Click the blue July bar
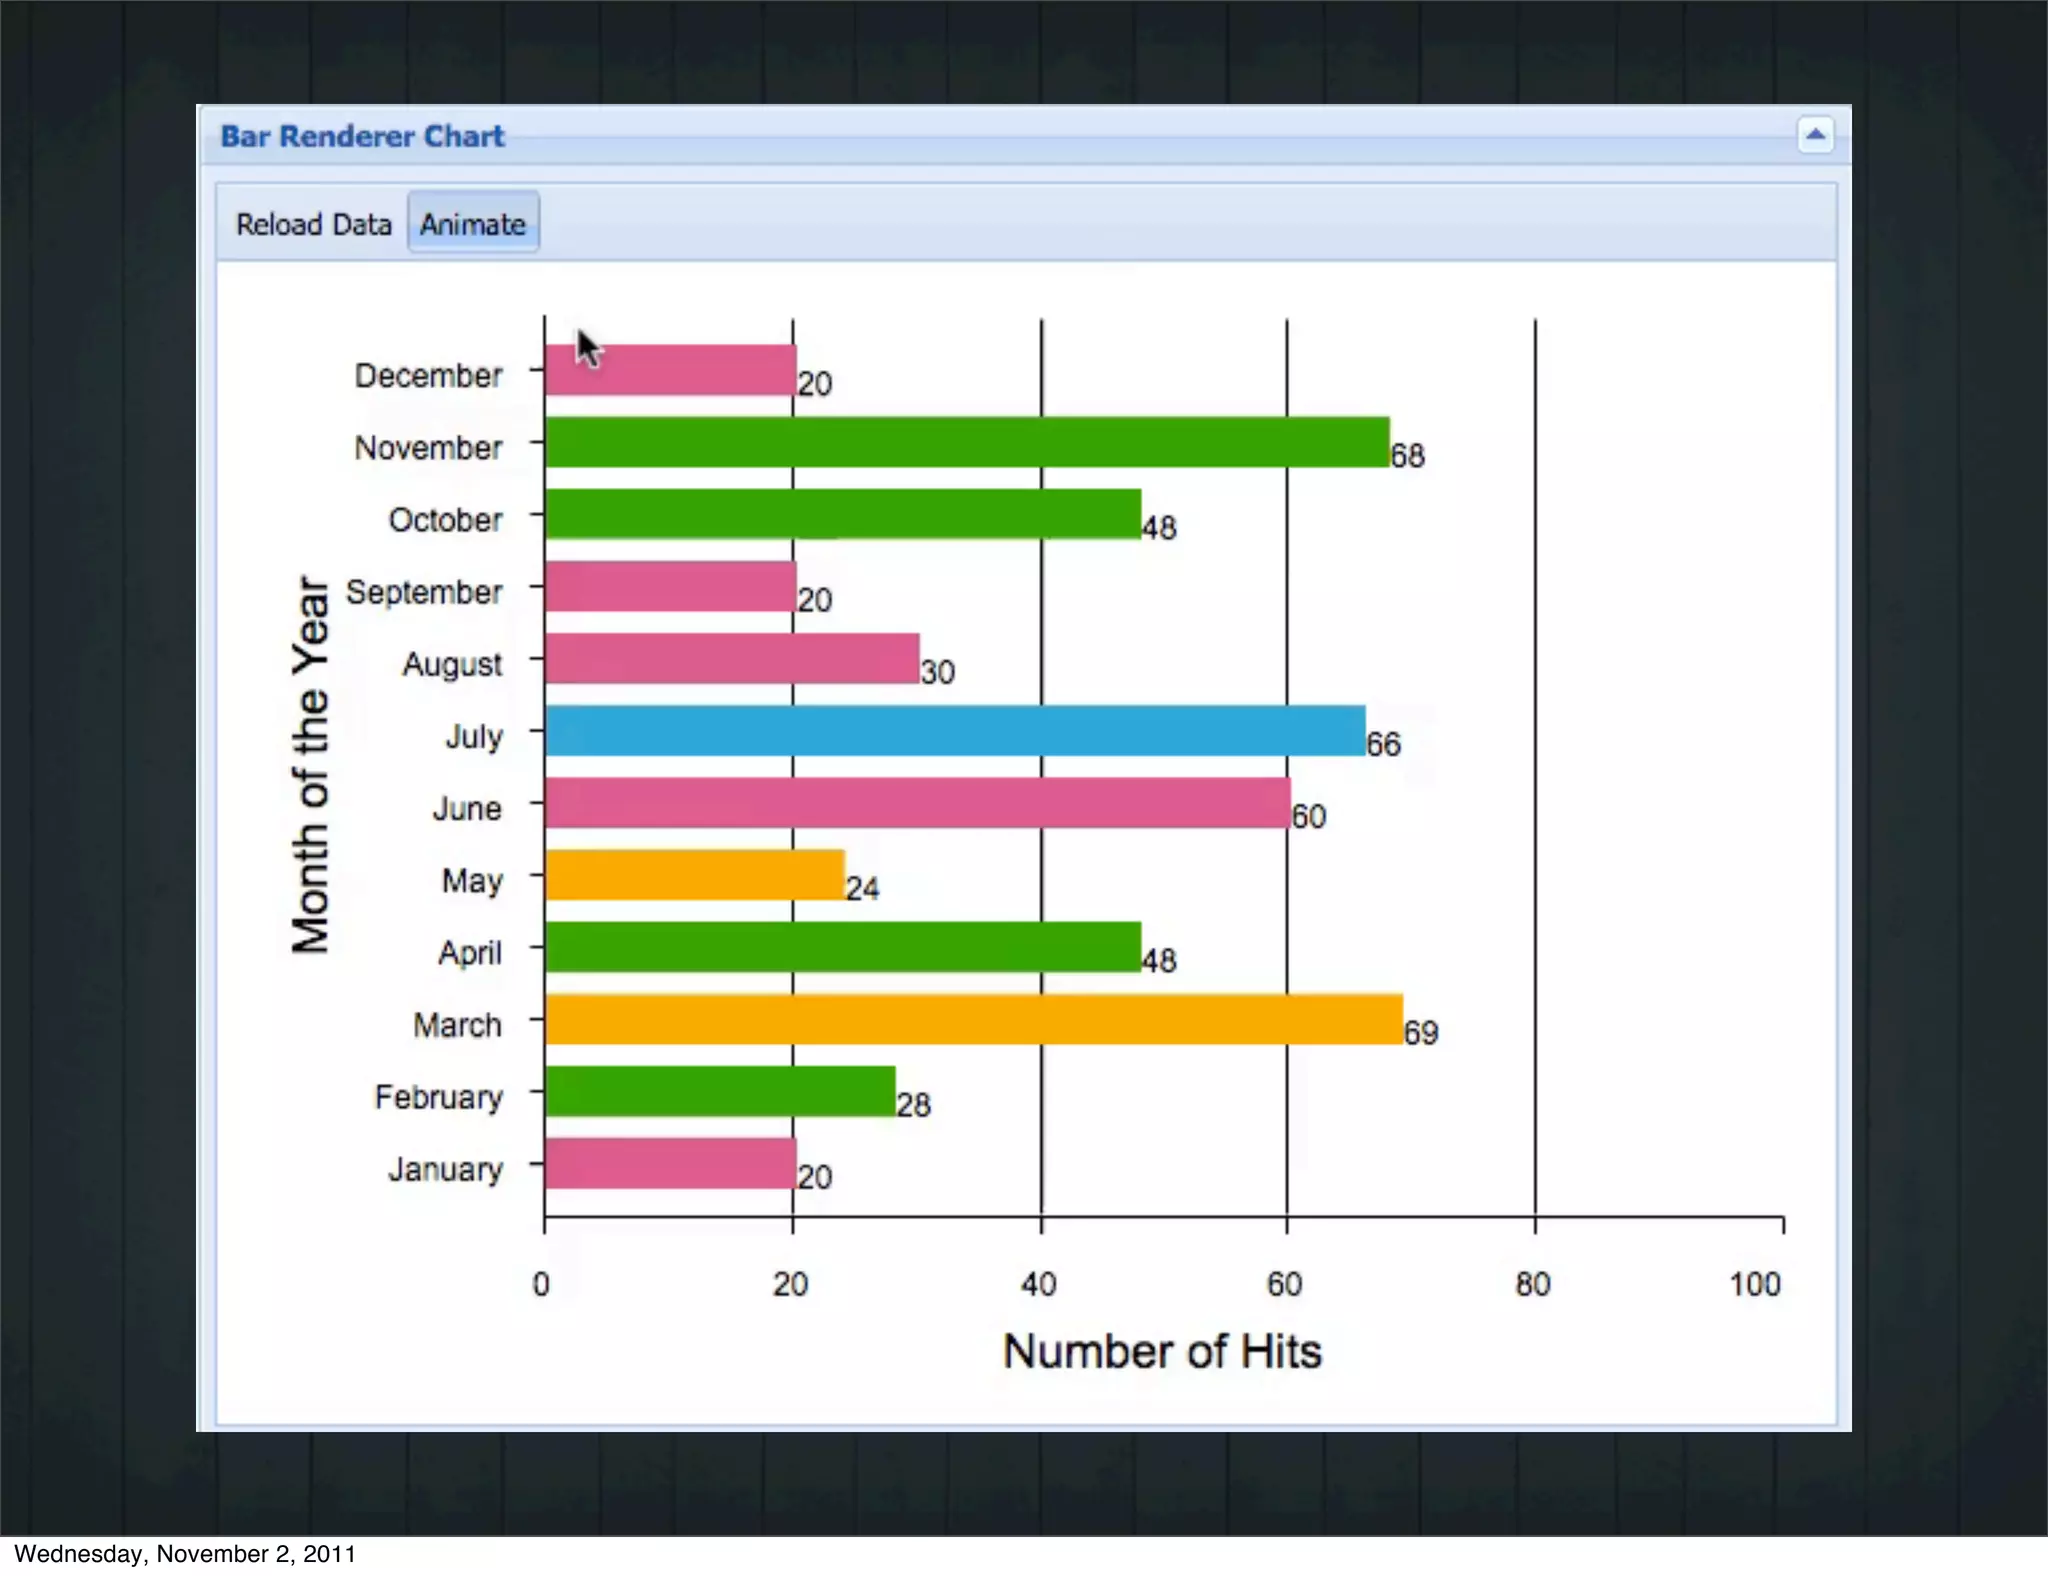This screenshot has height=1576, width=2048. point(955,731)
